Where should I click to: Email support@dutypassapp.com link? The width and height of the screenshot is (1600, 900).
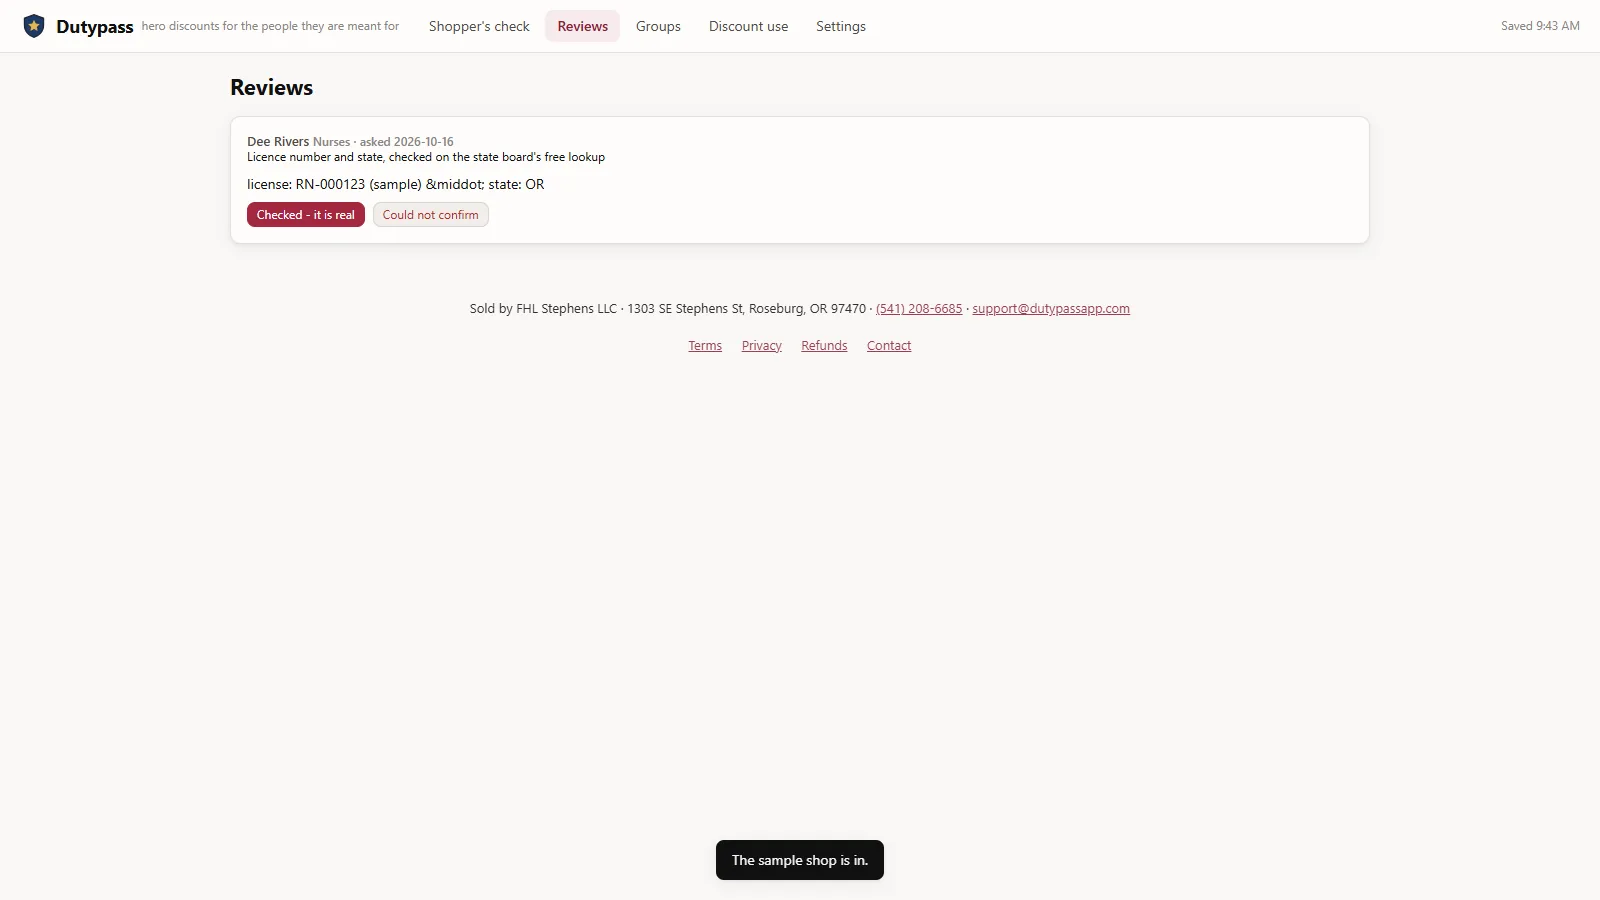(x=1051, y=309)
